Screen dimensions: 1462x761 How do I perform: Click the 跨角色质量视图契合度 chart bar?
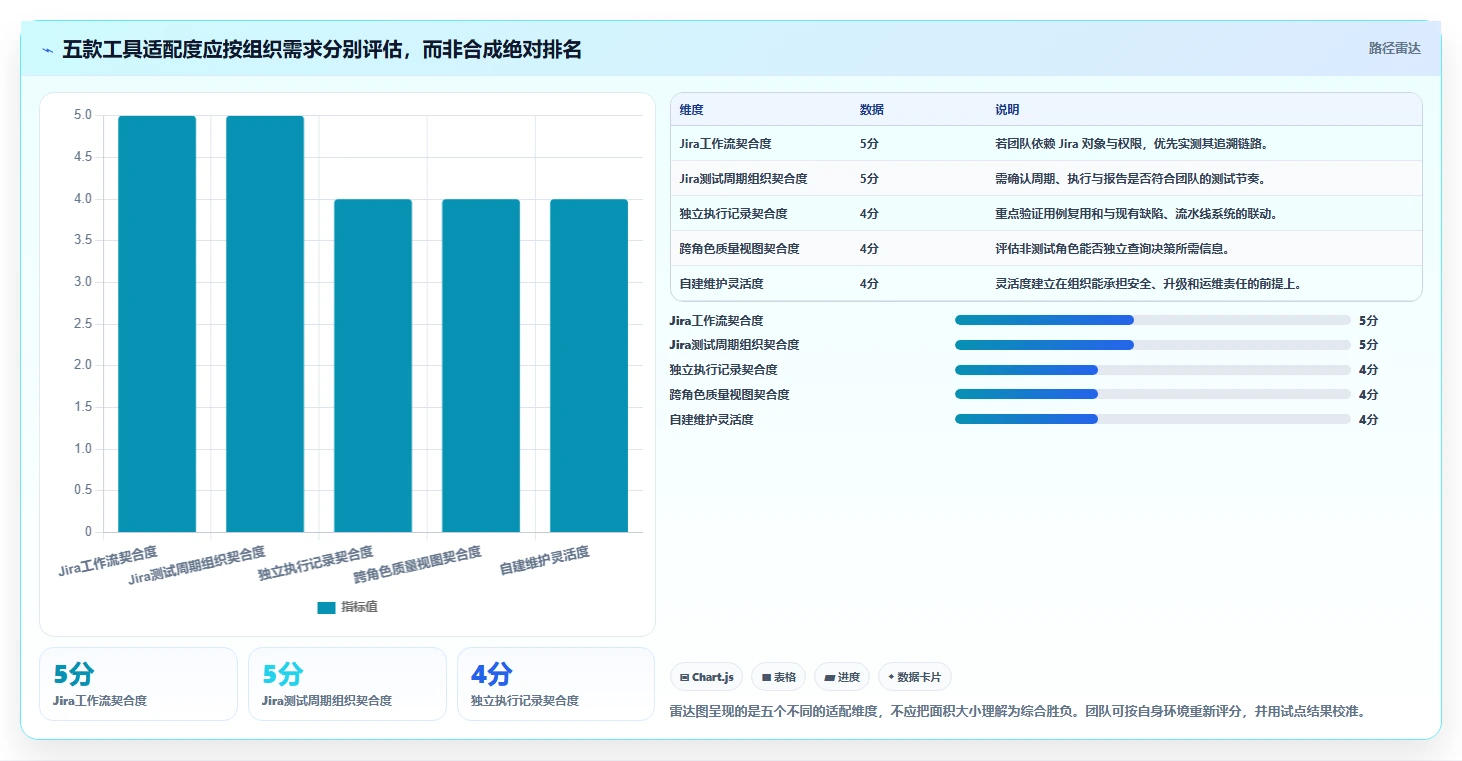[x=481, y=366]
